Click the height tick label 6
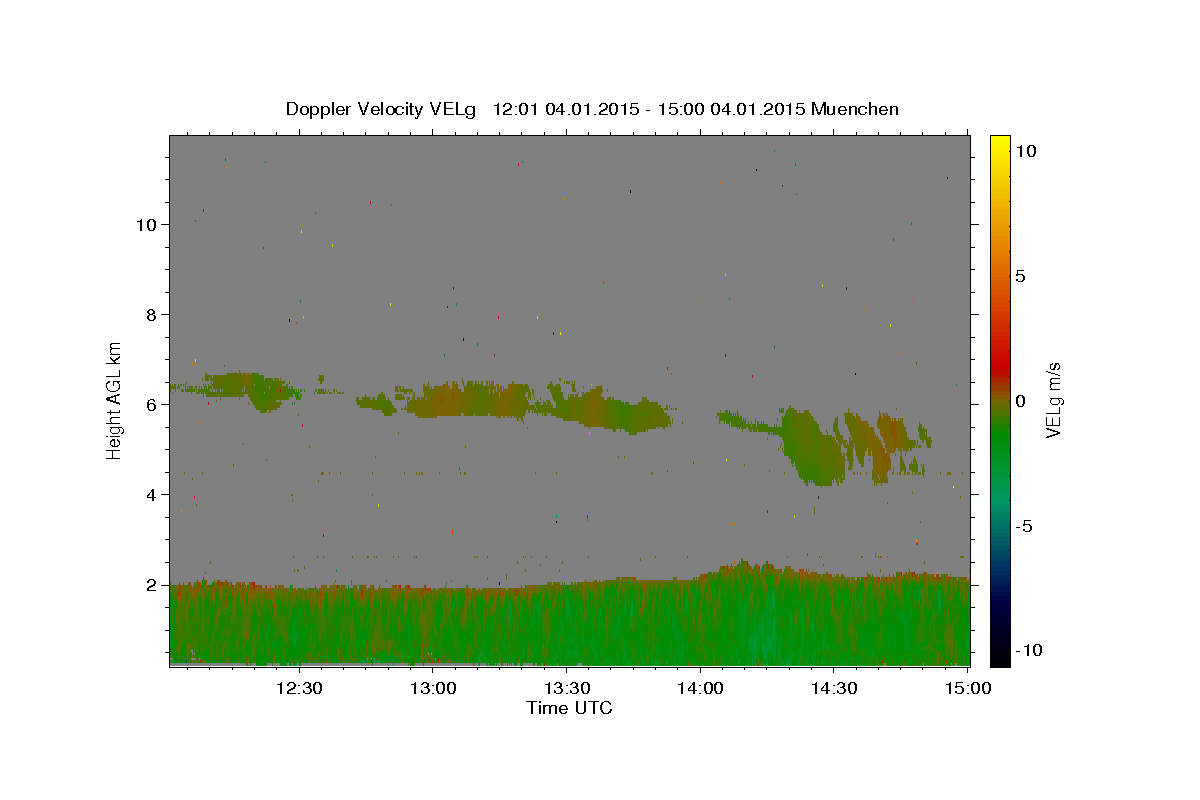 coord(153,405)
